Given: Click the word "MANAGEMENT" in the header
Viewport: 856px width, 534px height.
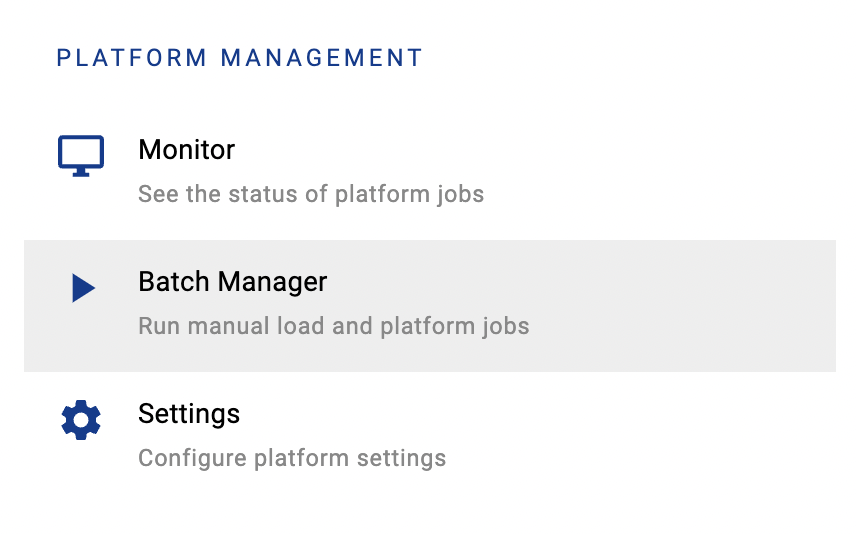Looking at the screenshot, I should 322,58.
